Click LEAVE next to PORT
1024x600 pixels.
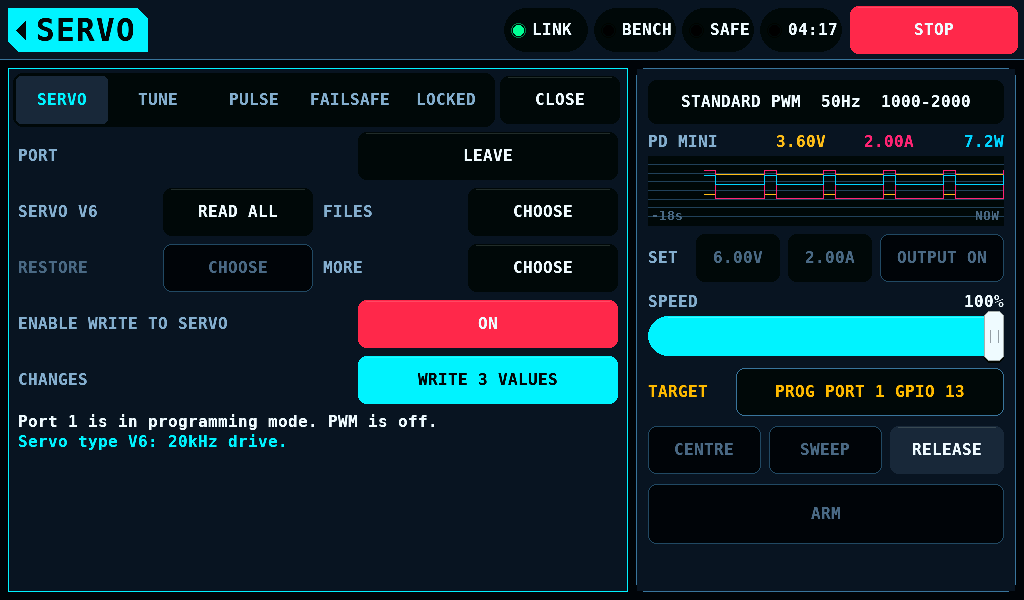(x=488, y=156)
